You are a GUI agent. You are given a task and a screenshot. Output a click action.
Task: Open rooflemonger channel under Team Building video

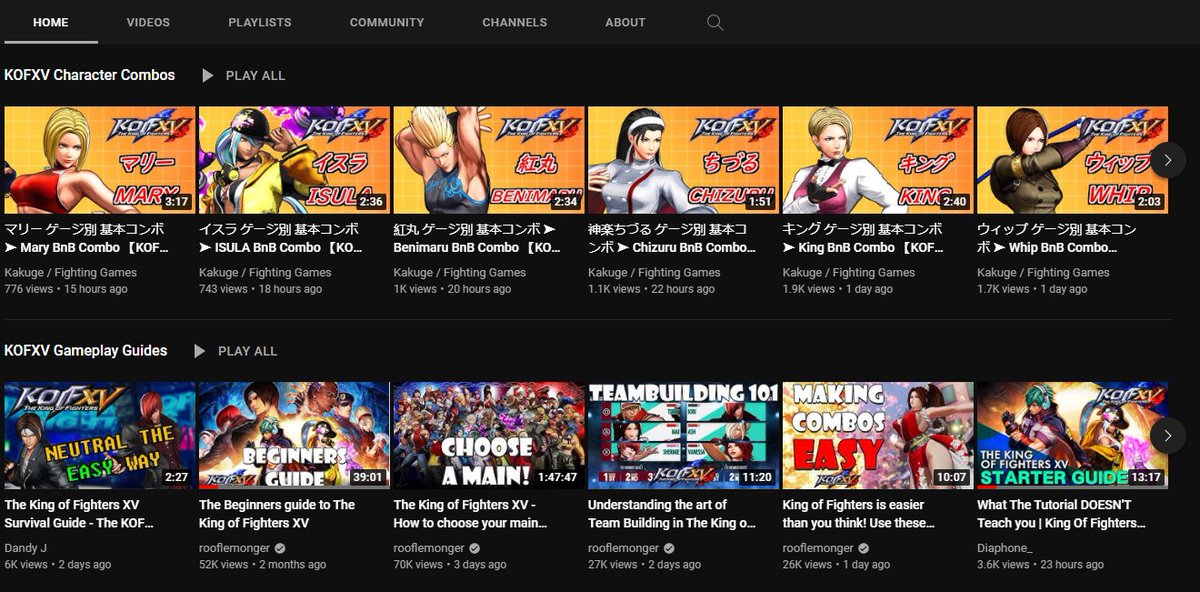coord(624,548)
